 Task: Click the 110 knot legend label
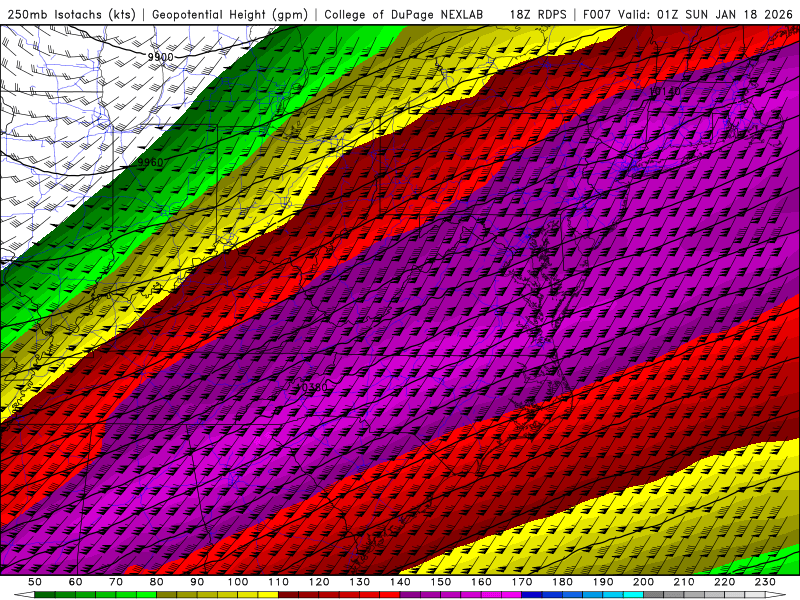tap(279, 582)
